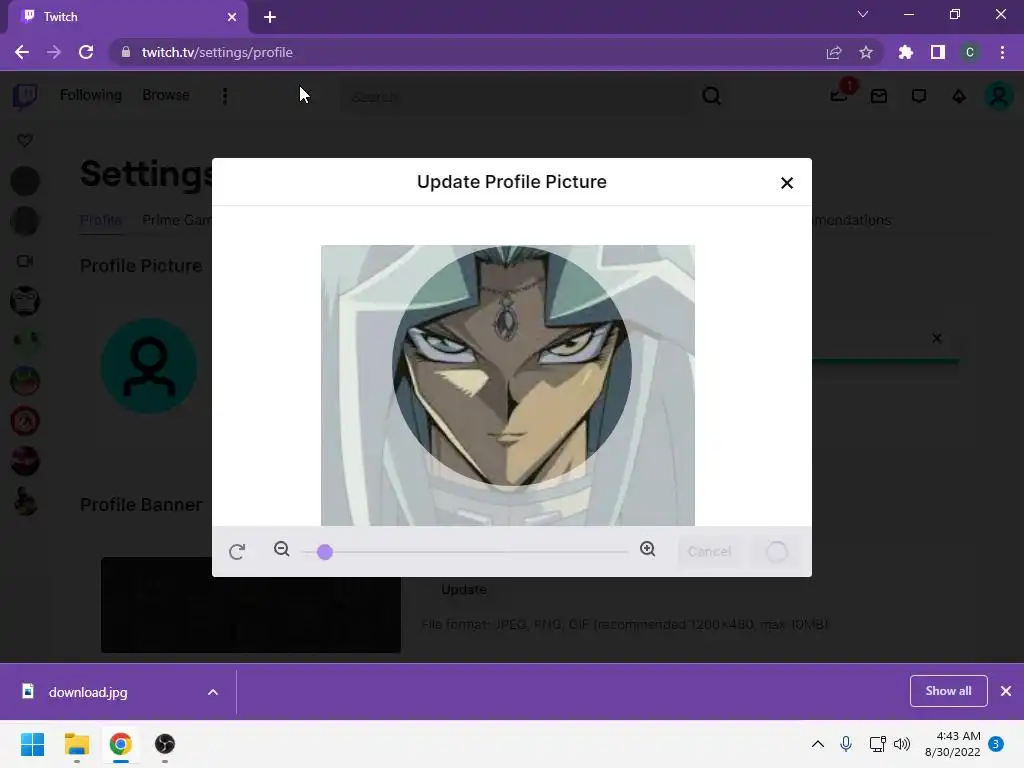
Task: Close the Twitch tab
Action: click(232, 17)
